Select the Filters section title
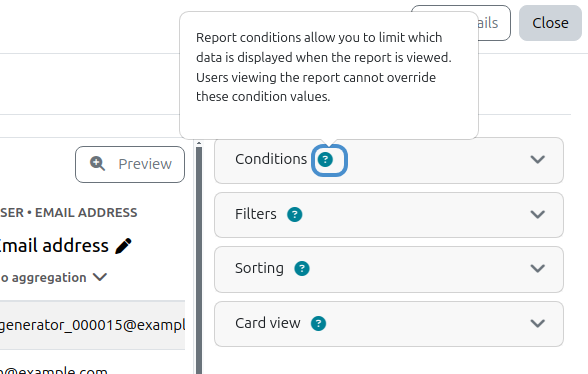588x374 pixels. [x=256, y=214]
